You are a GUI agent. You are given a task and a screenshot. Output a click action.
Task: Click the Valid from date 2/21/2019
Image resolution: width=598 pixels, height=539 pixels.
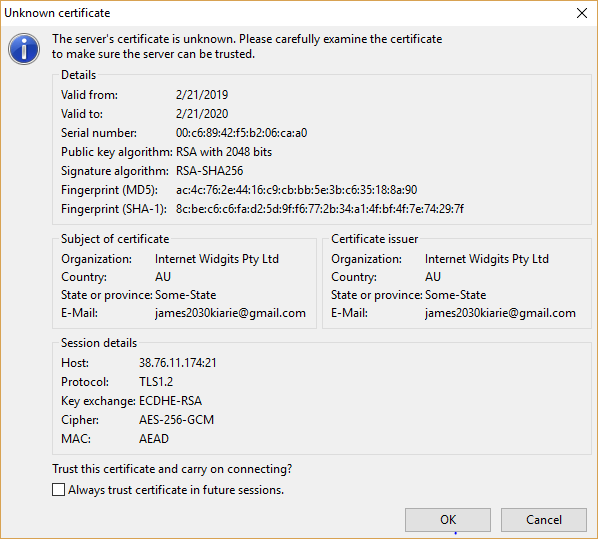pyautogui.click(x=202, y=95)
